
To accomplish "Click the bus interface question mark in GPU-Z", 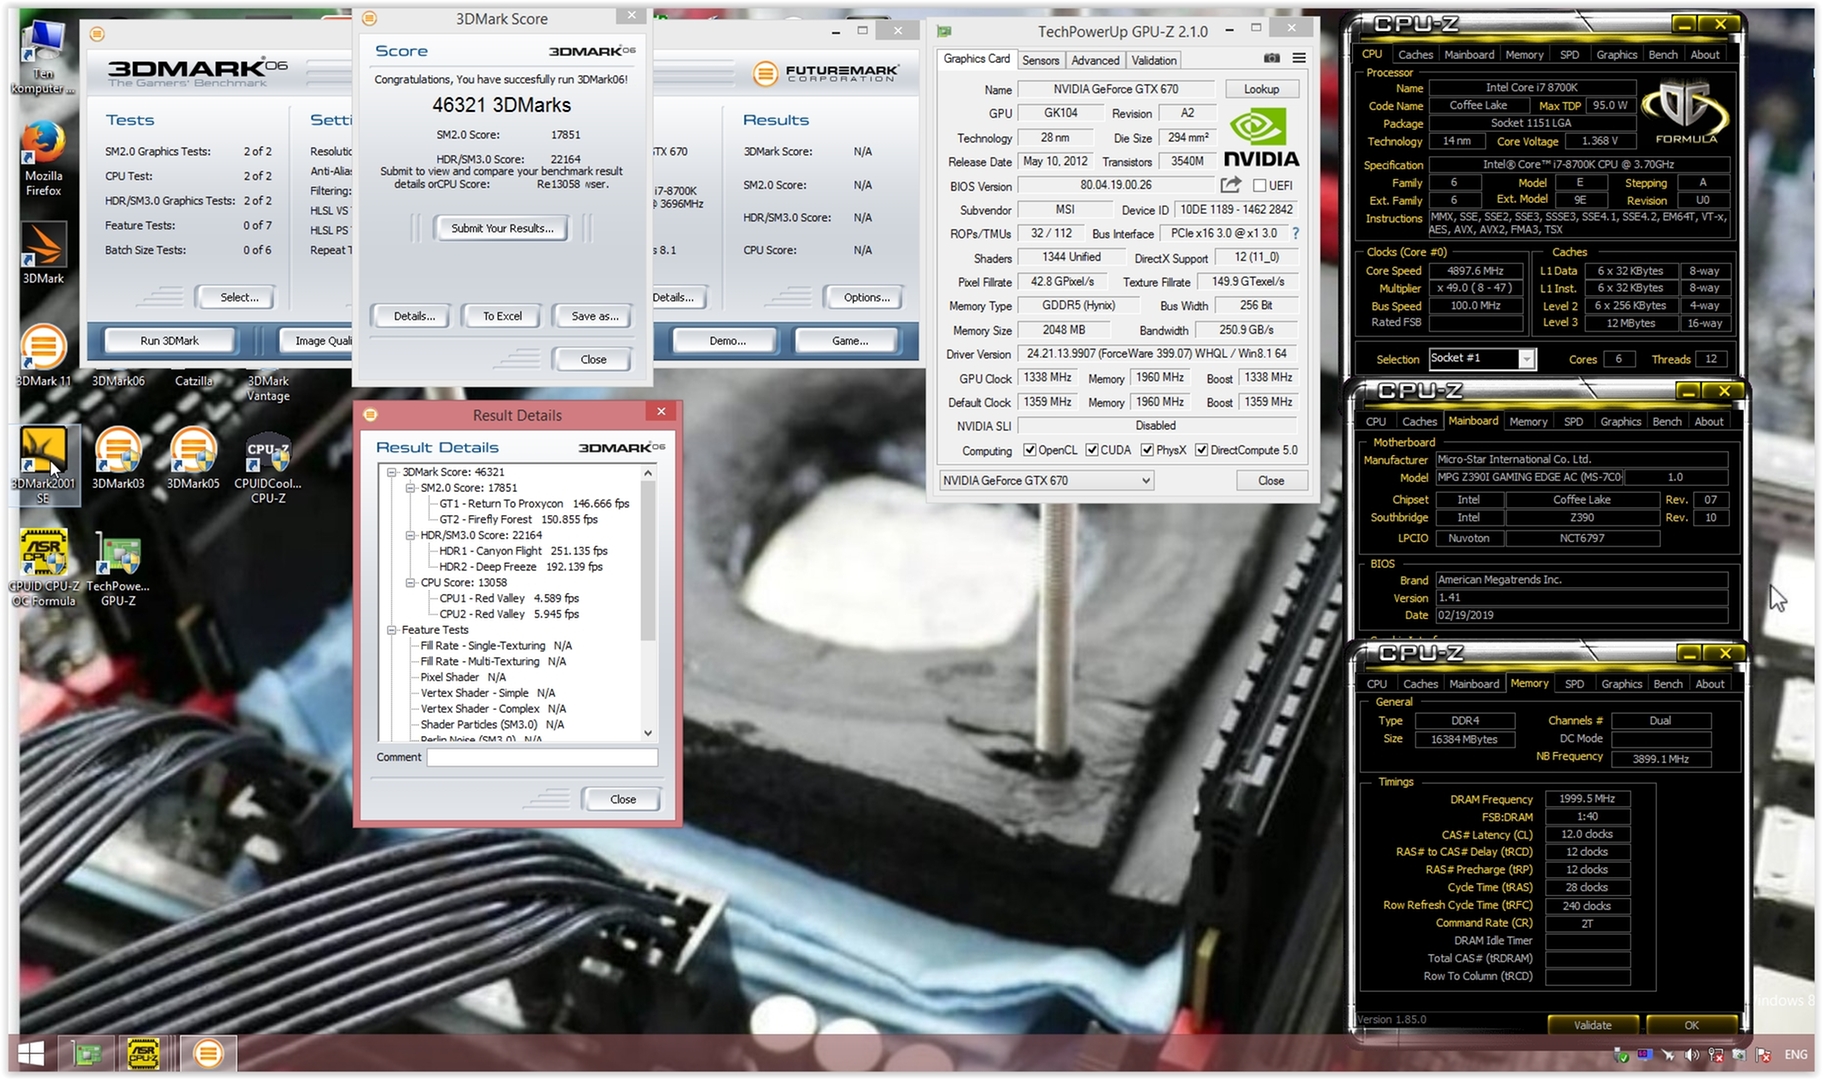I will click(x=1296, y=233).
